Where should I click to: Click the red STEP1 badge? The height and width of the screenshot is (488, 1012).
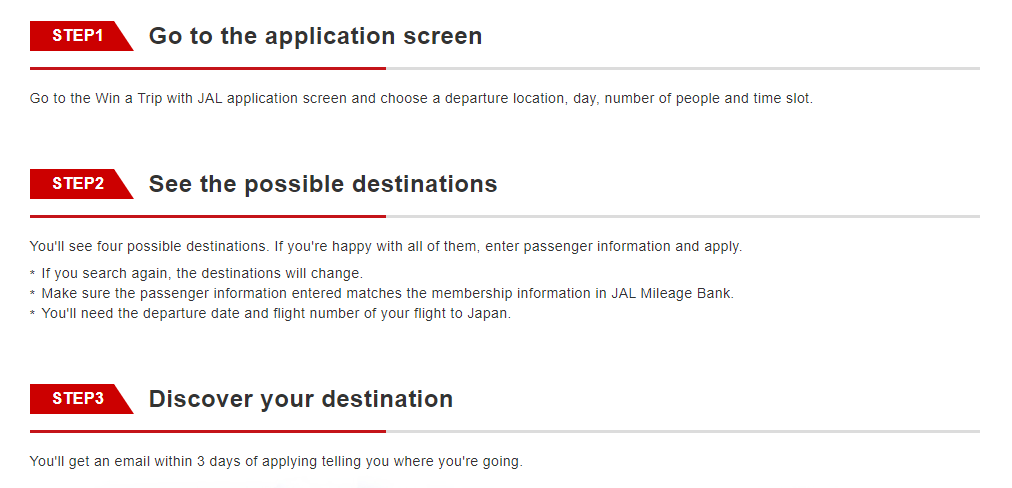81,36
